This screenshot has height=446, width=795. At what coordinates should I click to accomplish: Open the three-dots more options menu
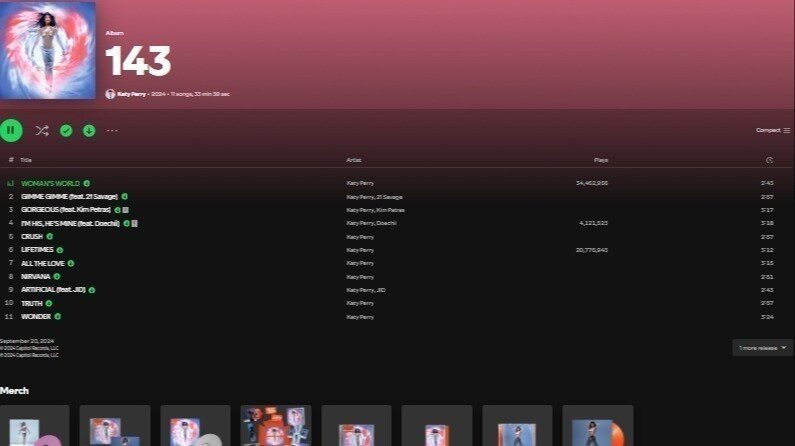[112, 130]
